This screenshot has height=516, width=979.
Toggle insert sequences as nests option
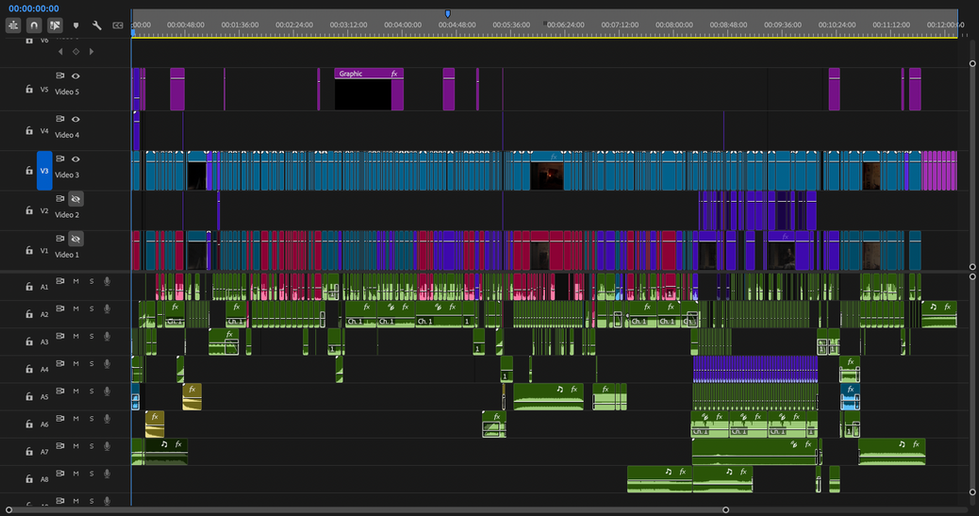[x=13, y=25]
